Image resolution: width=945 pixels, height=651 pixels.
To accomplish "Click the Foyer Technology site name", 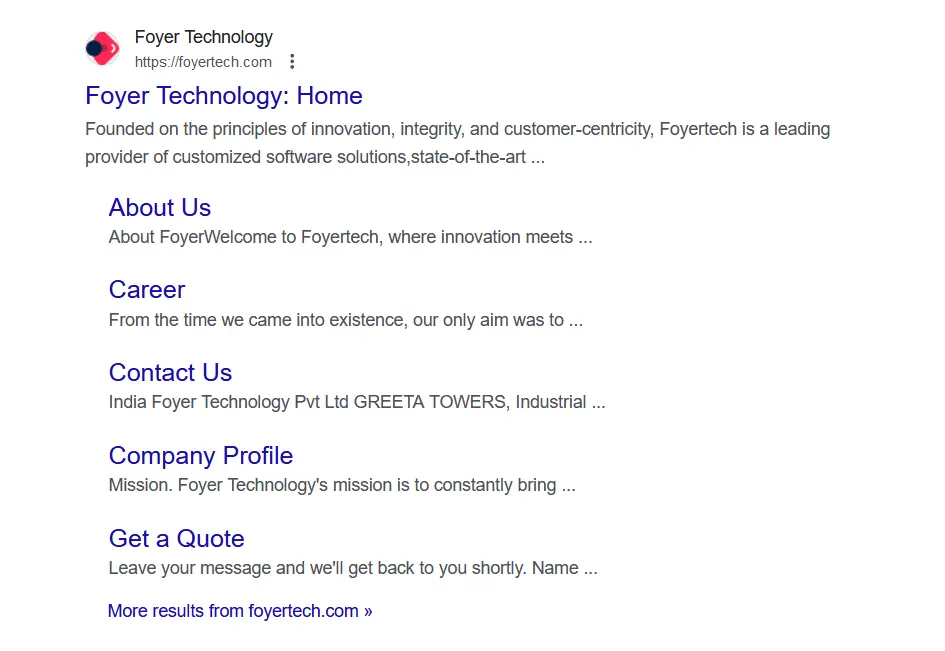I will click(203, 37).
